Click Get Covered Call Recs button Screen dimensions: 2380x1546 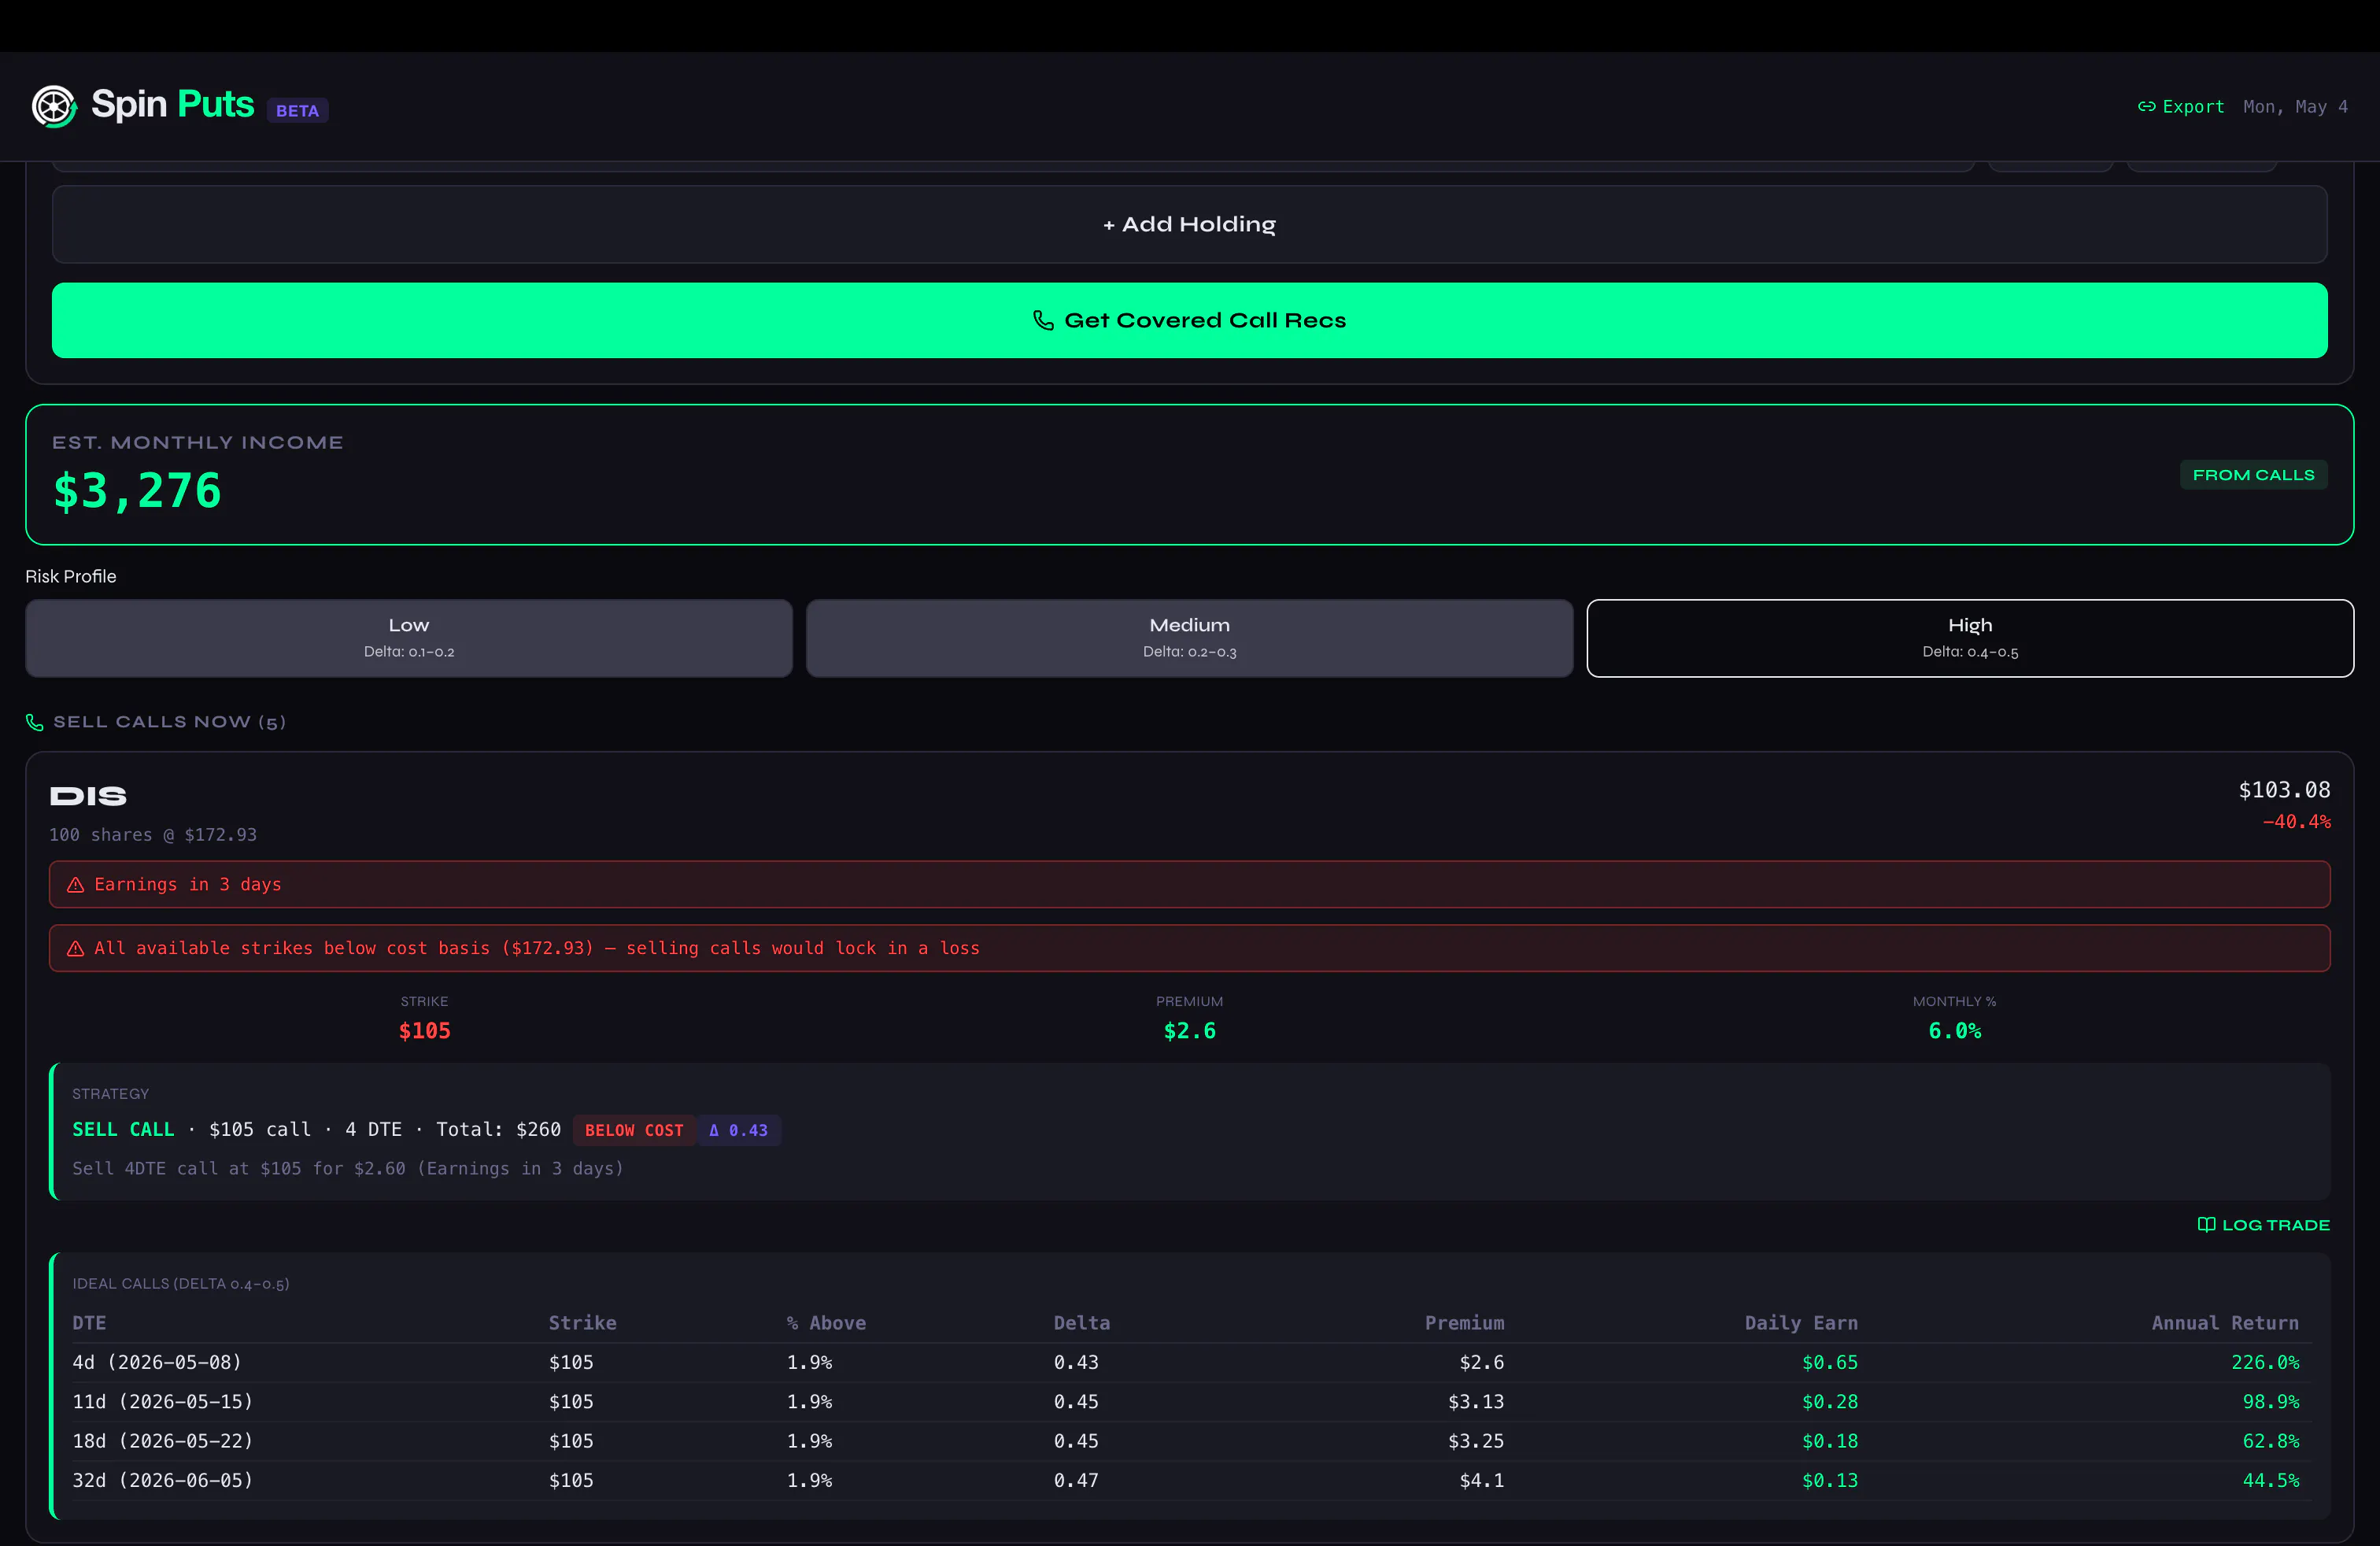click(1190, 320)
